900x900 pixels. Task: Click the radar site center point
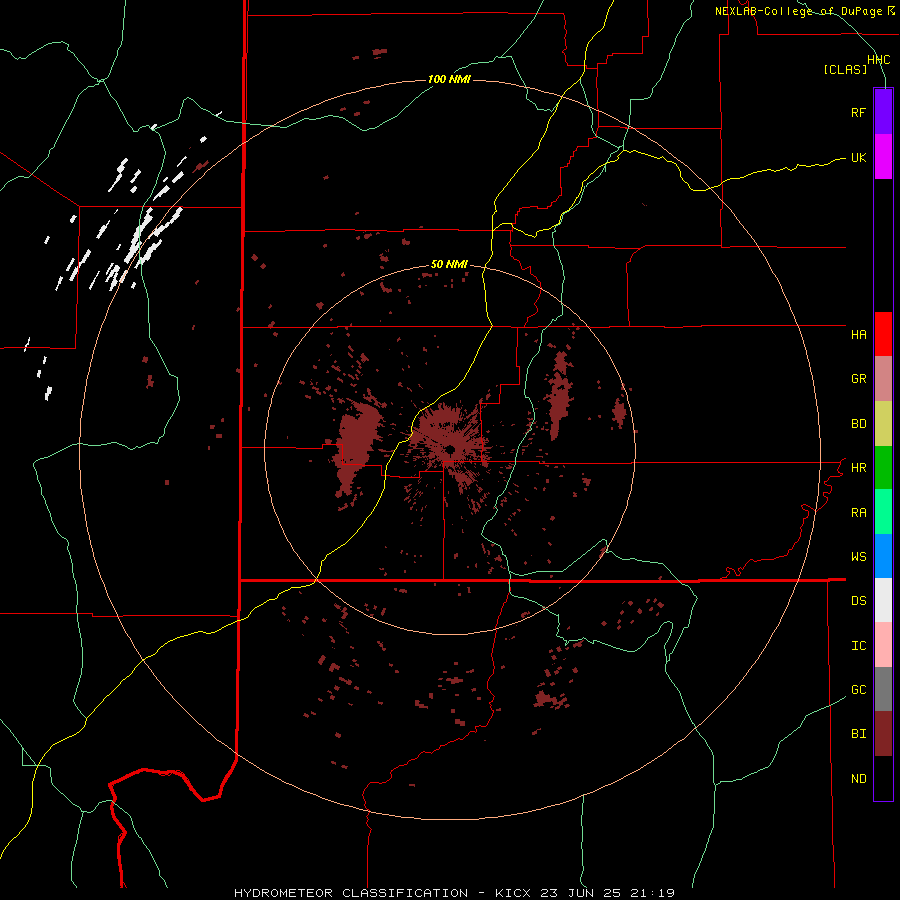coord(450,449)
